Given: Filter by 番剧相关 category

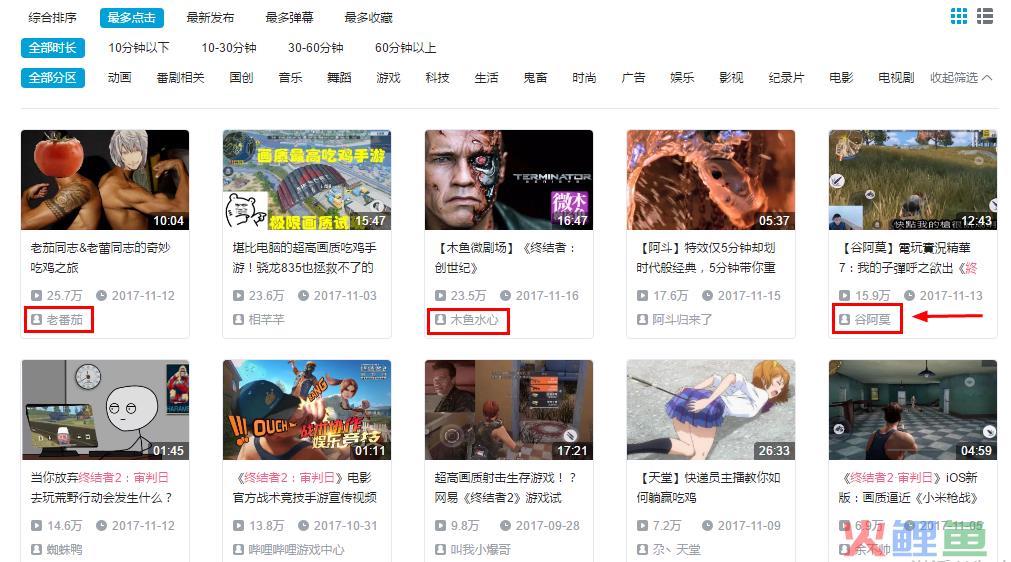Looking at the screenshot, I should [181, 78].
